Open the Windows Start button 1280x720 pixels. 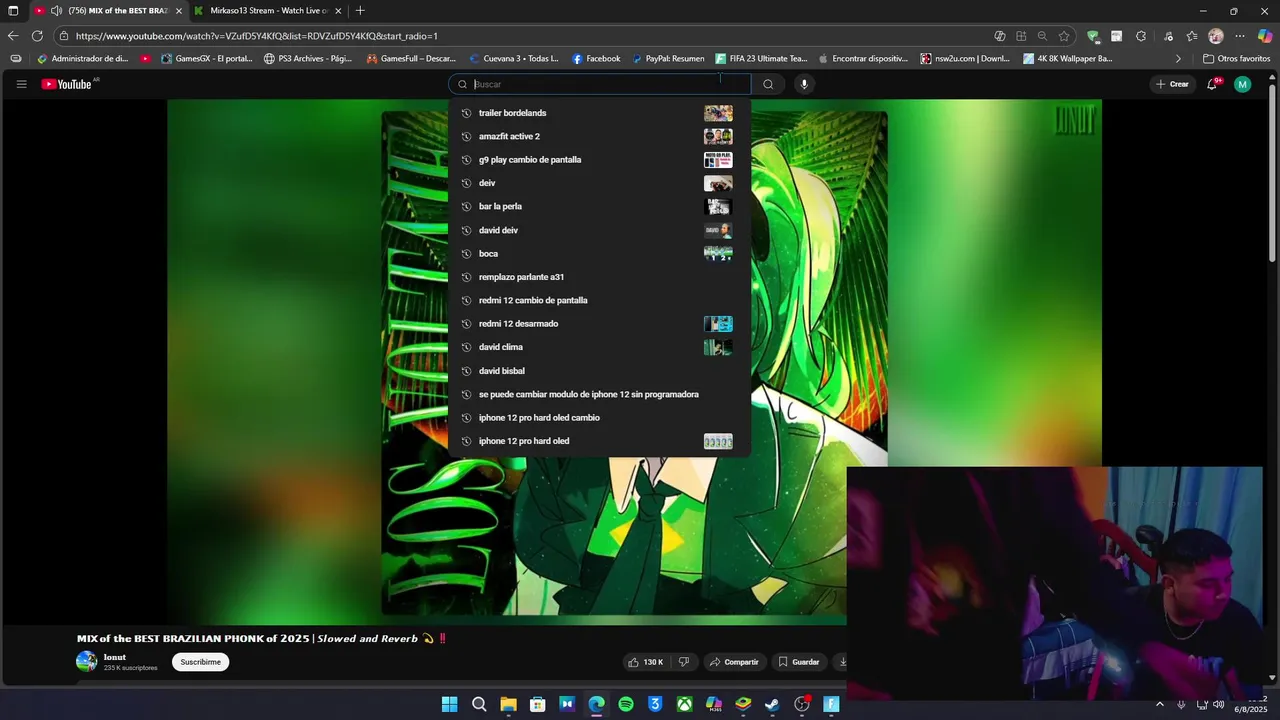[x=449, y=704]
